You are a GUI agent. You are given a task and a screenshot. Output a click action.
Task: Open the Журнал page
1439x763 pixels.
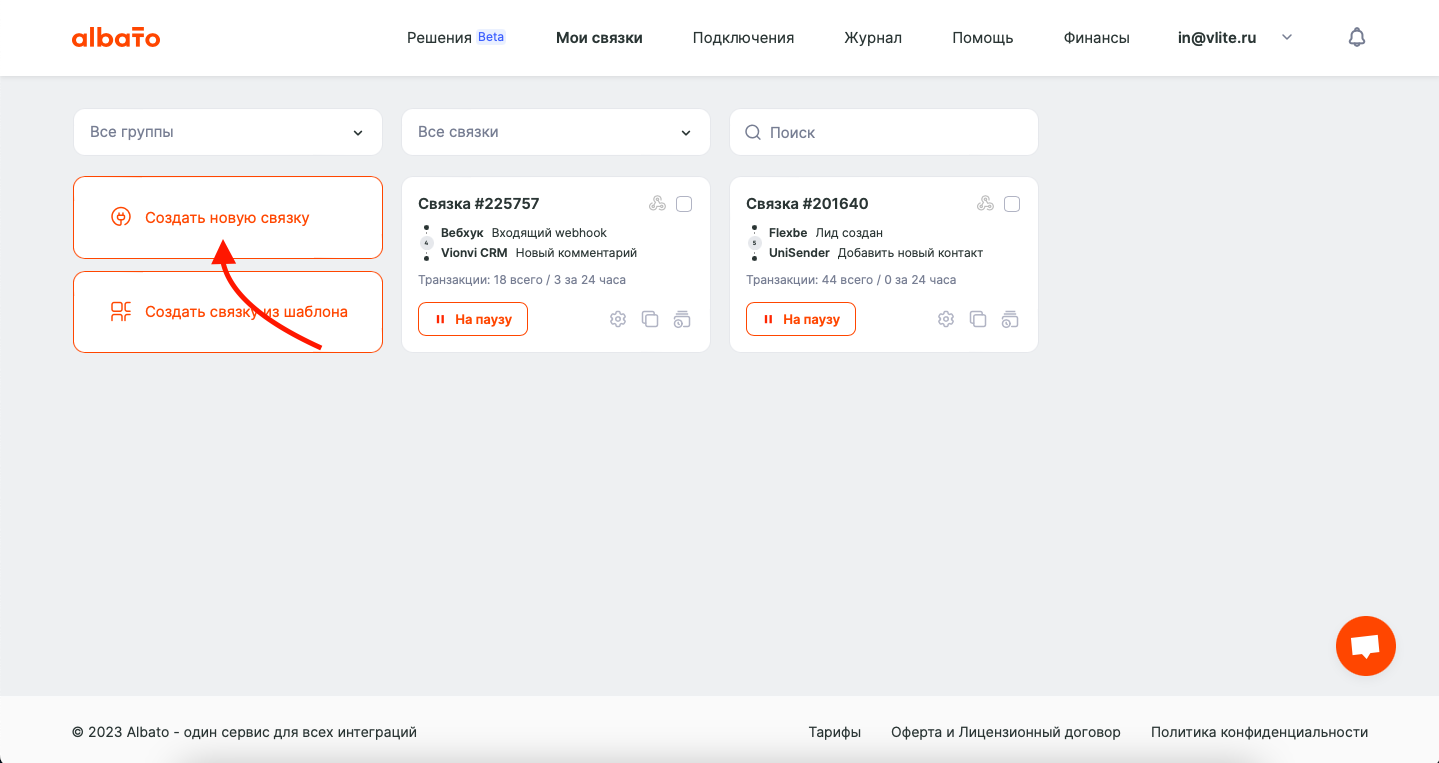(873, 38)
